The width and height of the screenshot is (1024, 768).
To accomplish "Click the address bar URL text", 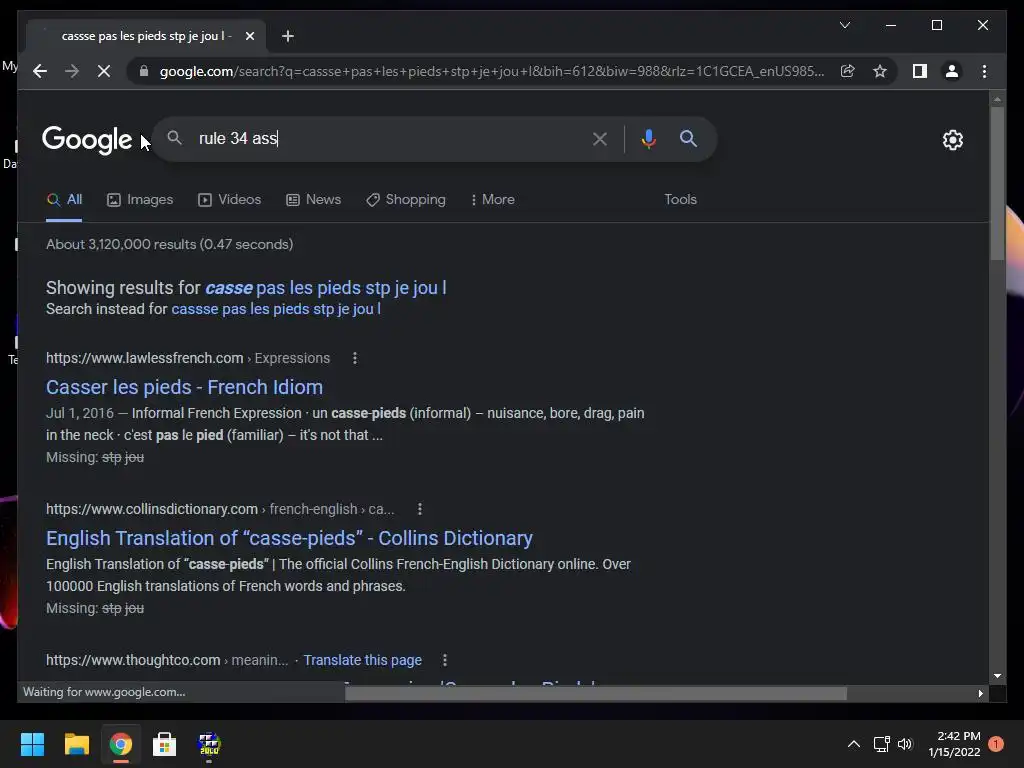I will (x=492, y=71).
